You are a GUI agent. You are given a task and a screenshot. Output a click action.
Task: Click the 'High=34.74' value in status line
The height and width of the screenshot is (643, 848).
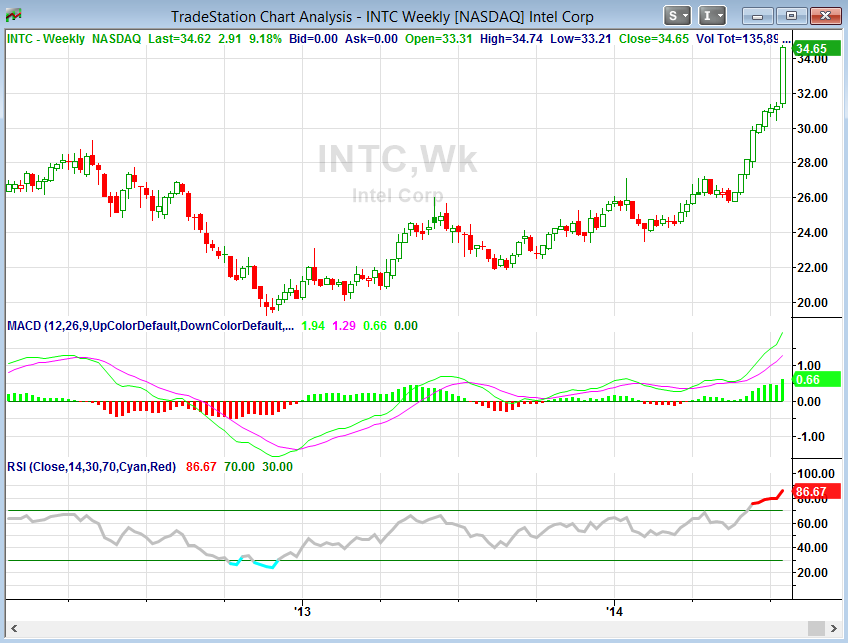coord(511,39)
